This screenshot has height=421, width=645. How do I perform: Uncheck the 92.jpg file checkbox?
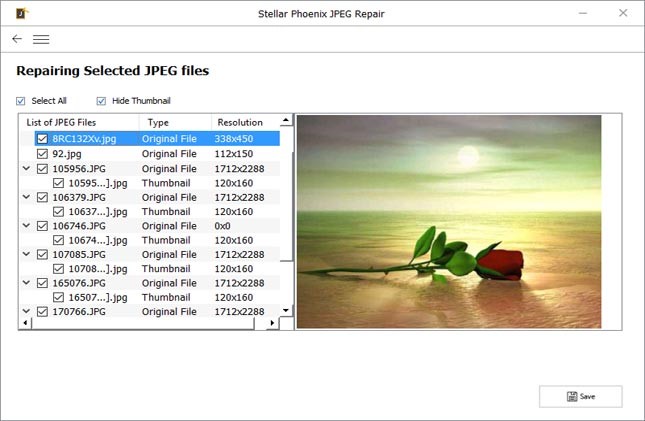pos(42,154)
